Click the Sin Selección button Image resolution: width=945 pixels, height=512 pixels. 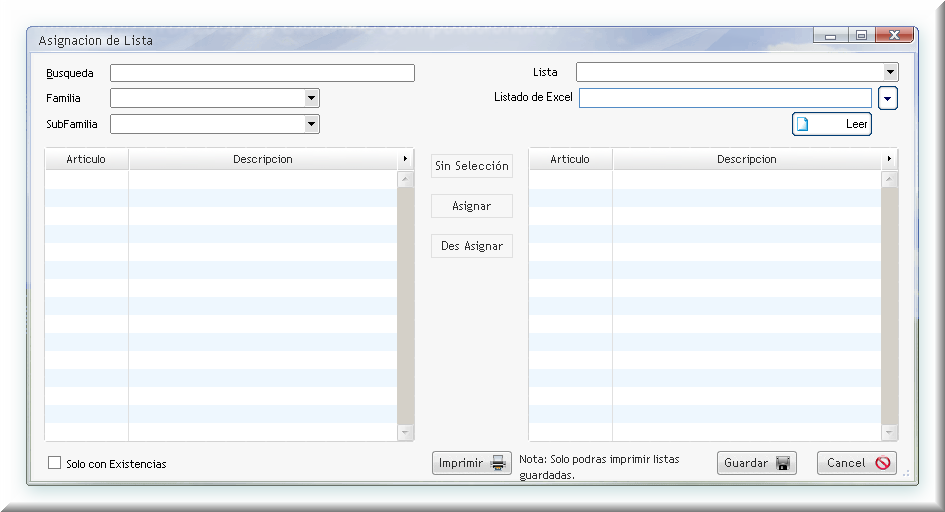(x=472, y=166)
